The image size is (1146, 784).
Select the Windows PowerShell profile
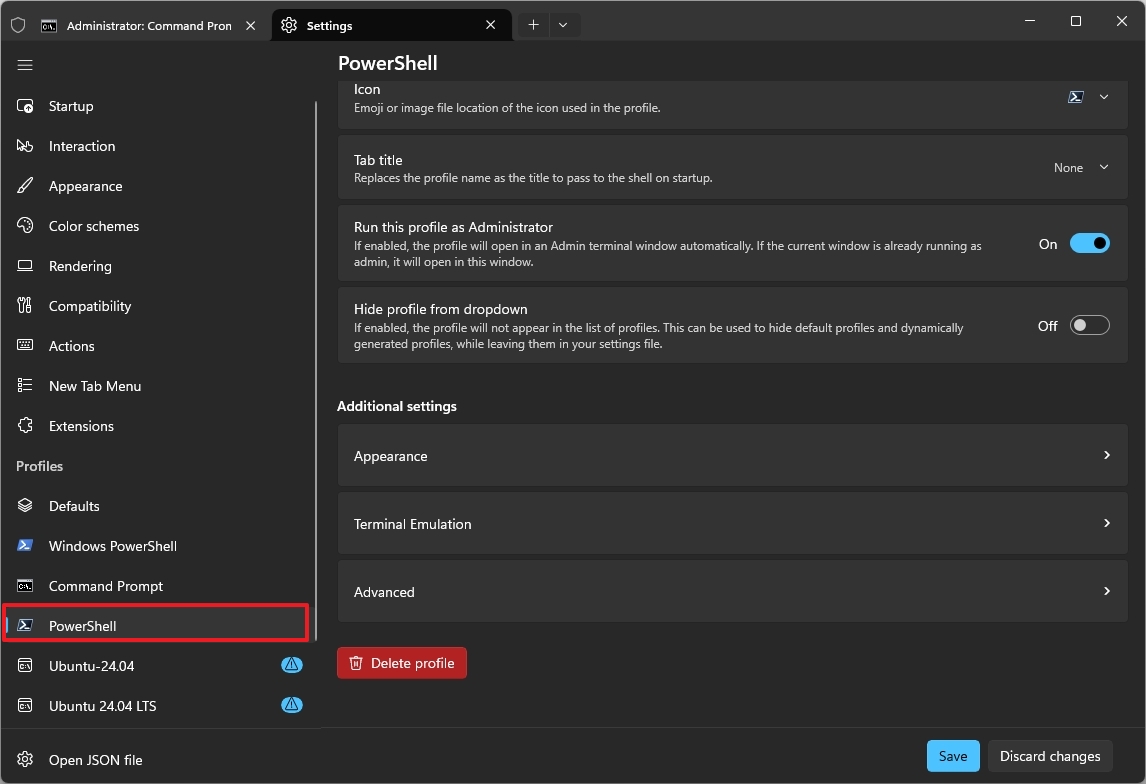(x=112, y=546)
